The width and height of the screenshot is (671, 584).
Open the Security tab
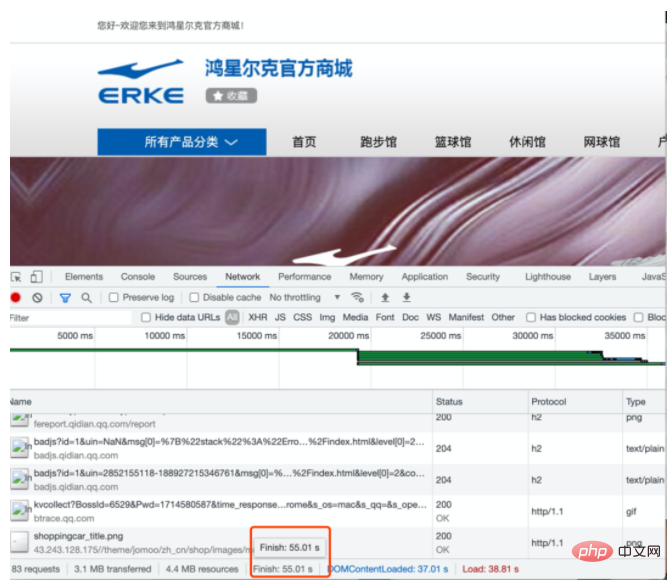pos(483,277)
